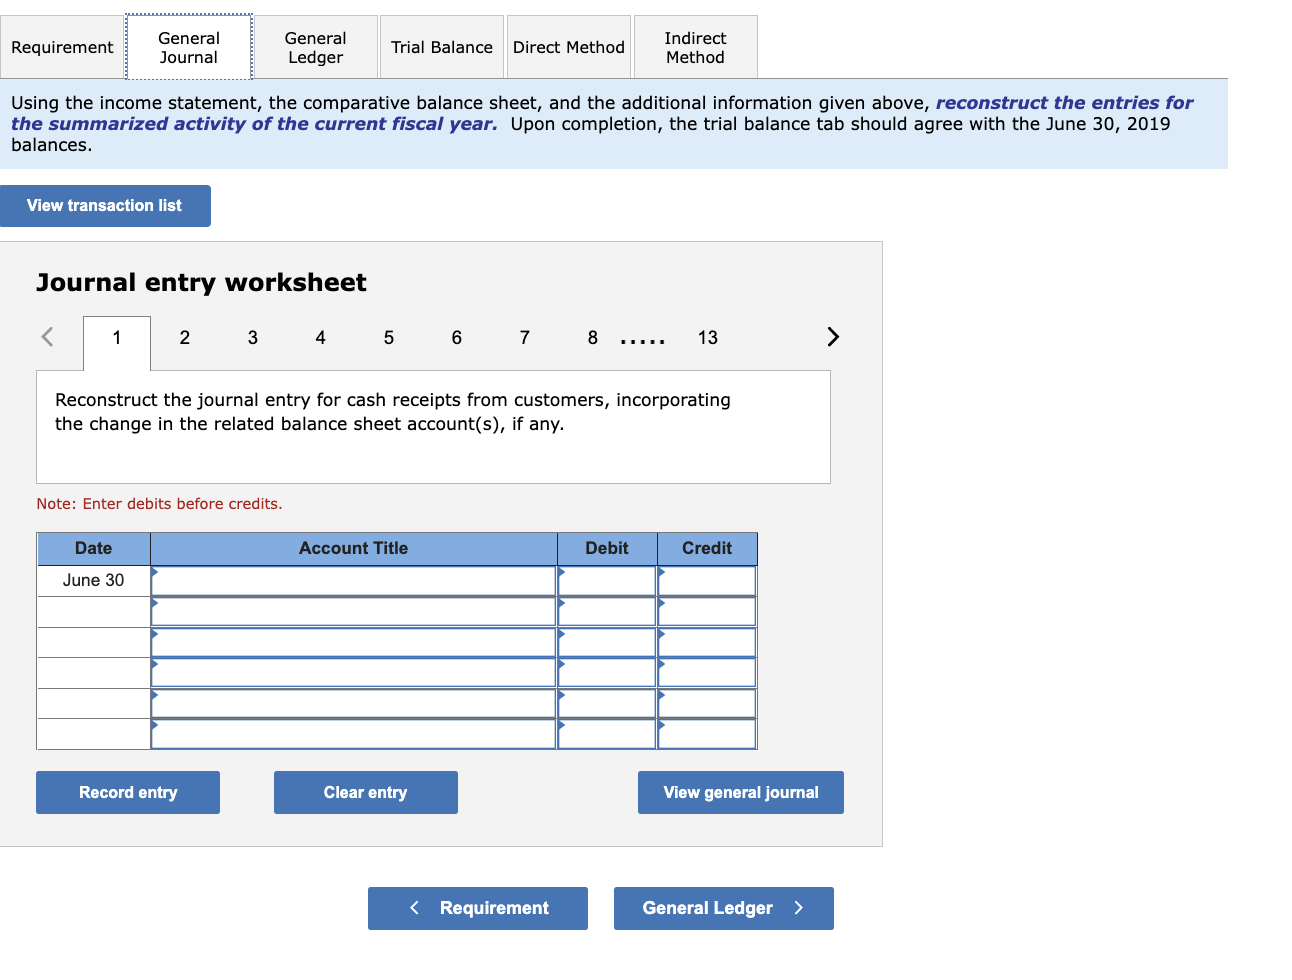Open View general journal
This screenshot has width=1292, height=980.
click(x=741, y=792)
